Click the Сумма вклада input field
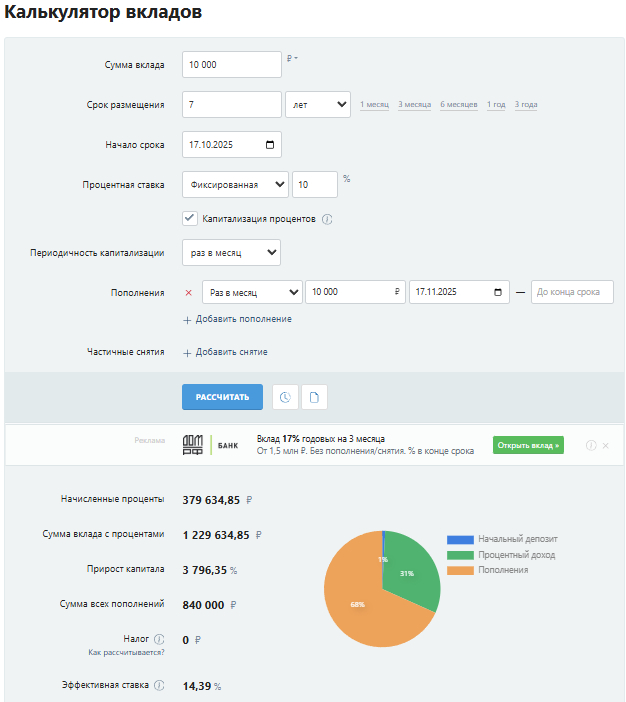 [232, 65]
